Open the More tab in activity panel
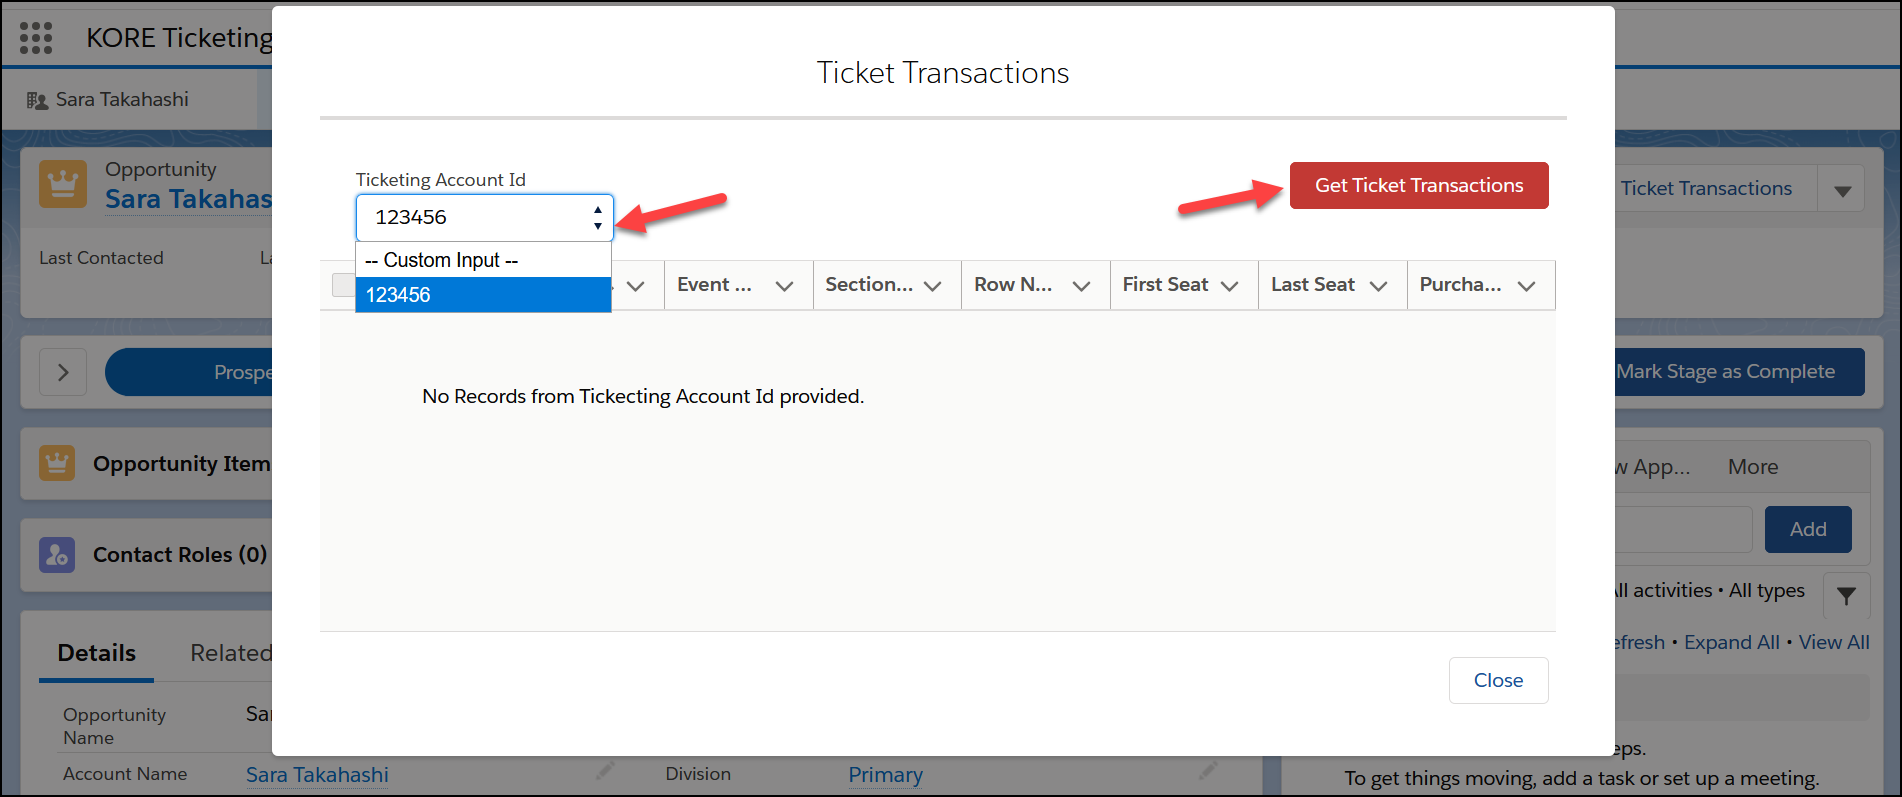 1753,467
